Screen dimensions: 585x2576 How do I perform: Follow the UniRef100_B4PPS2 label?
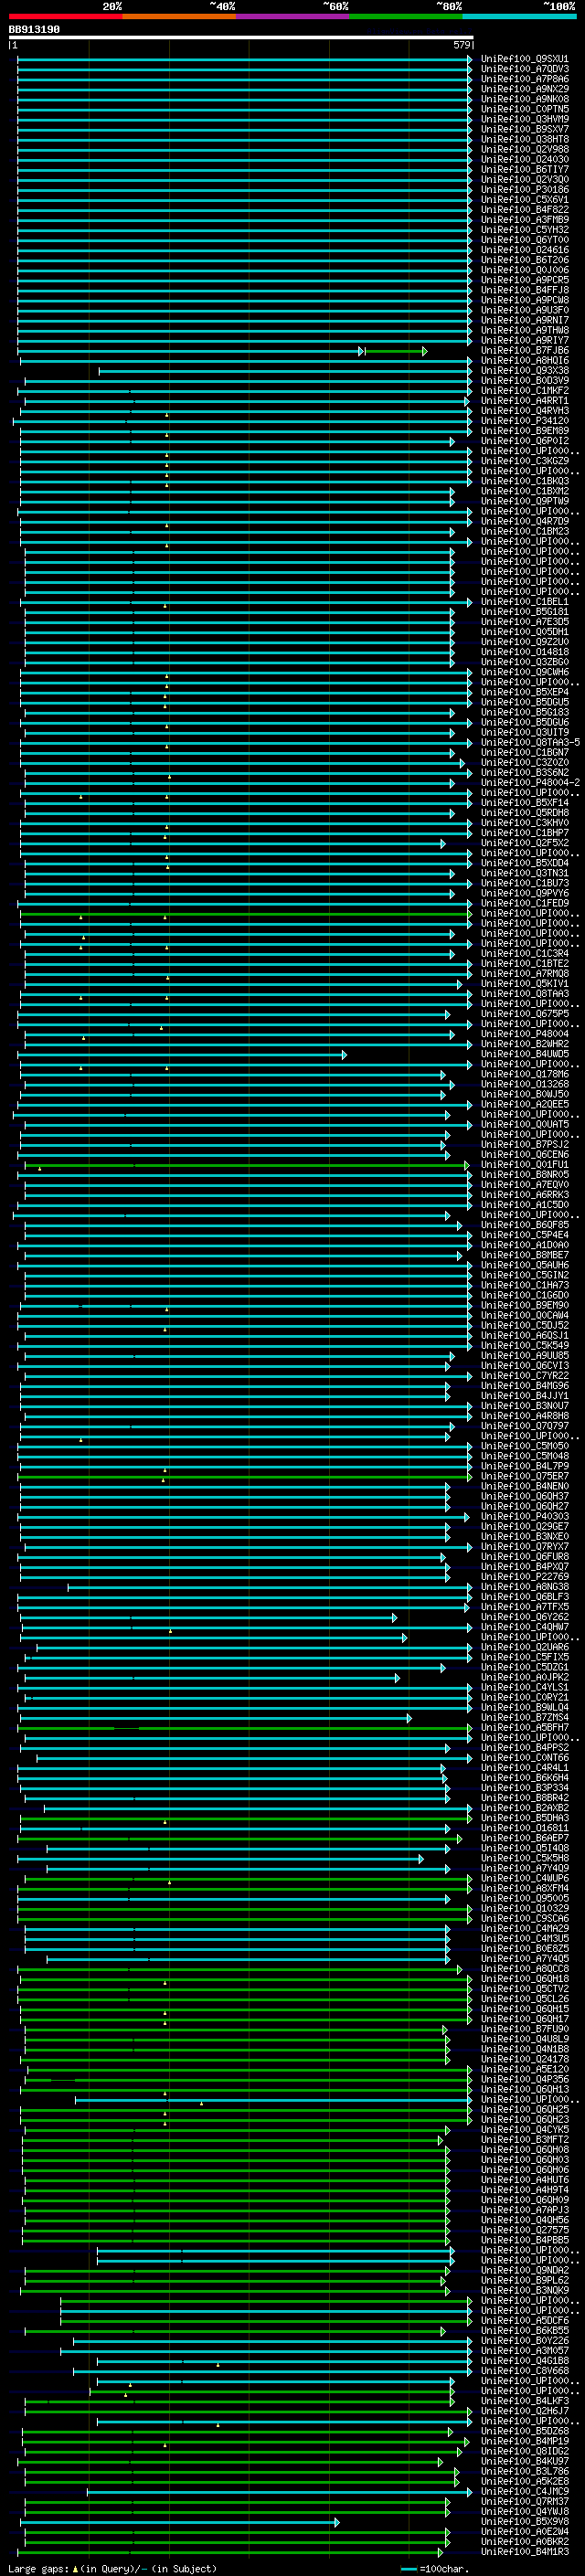[x=524, y=1747]
